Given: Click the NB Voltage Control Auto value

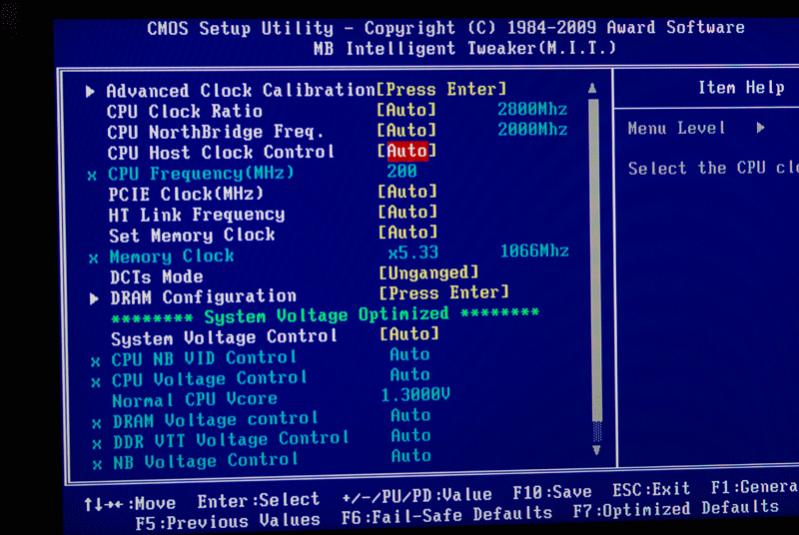Looking at the screenshot, I should pyautogui.click(x=411, y=456).
